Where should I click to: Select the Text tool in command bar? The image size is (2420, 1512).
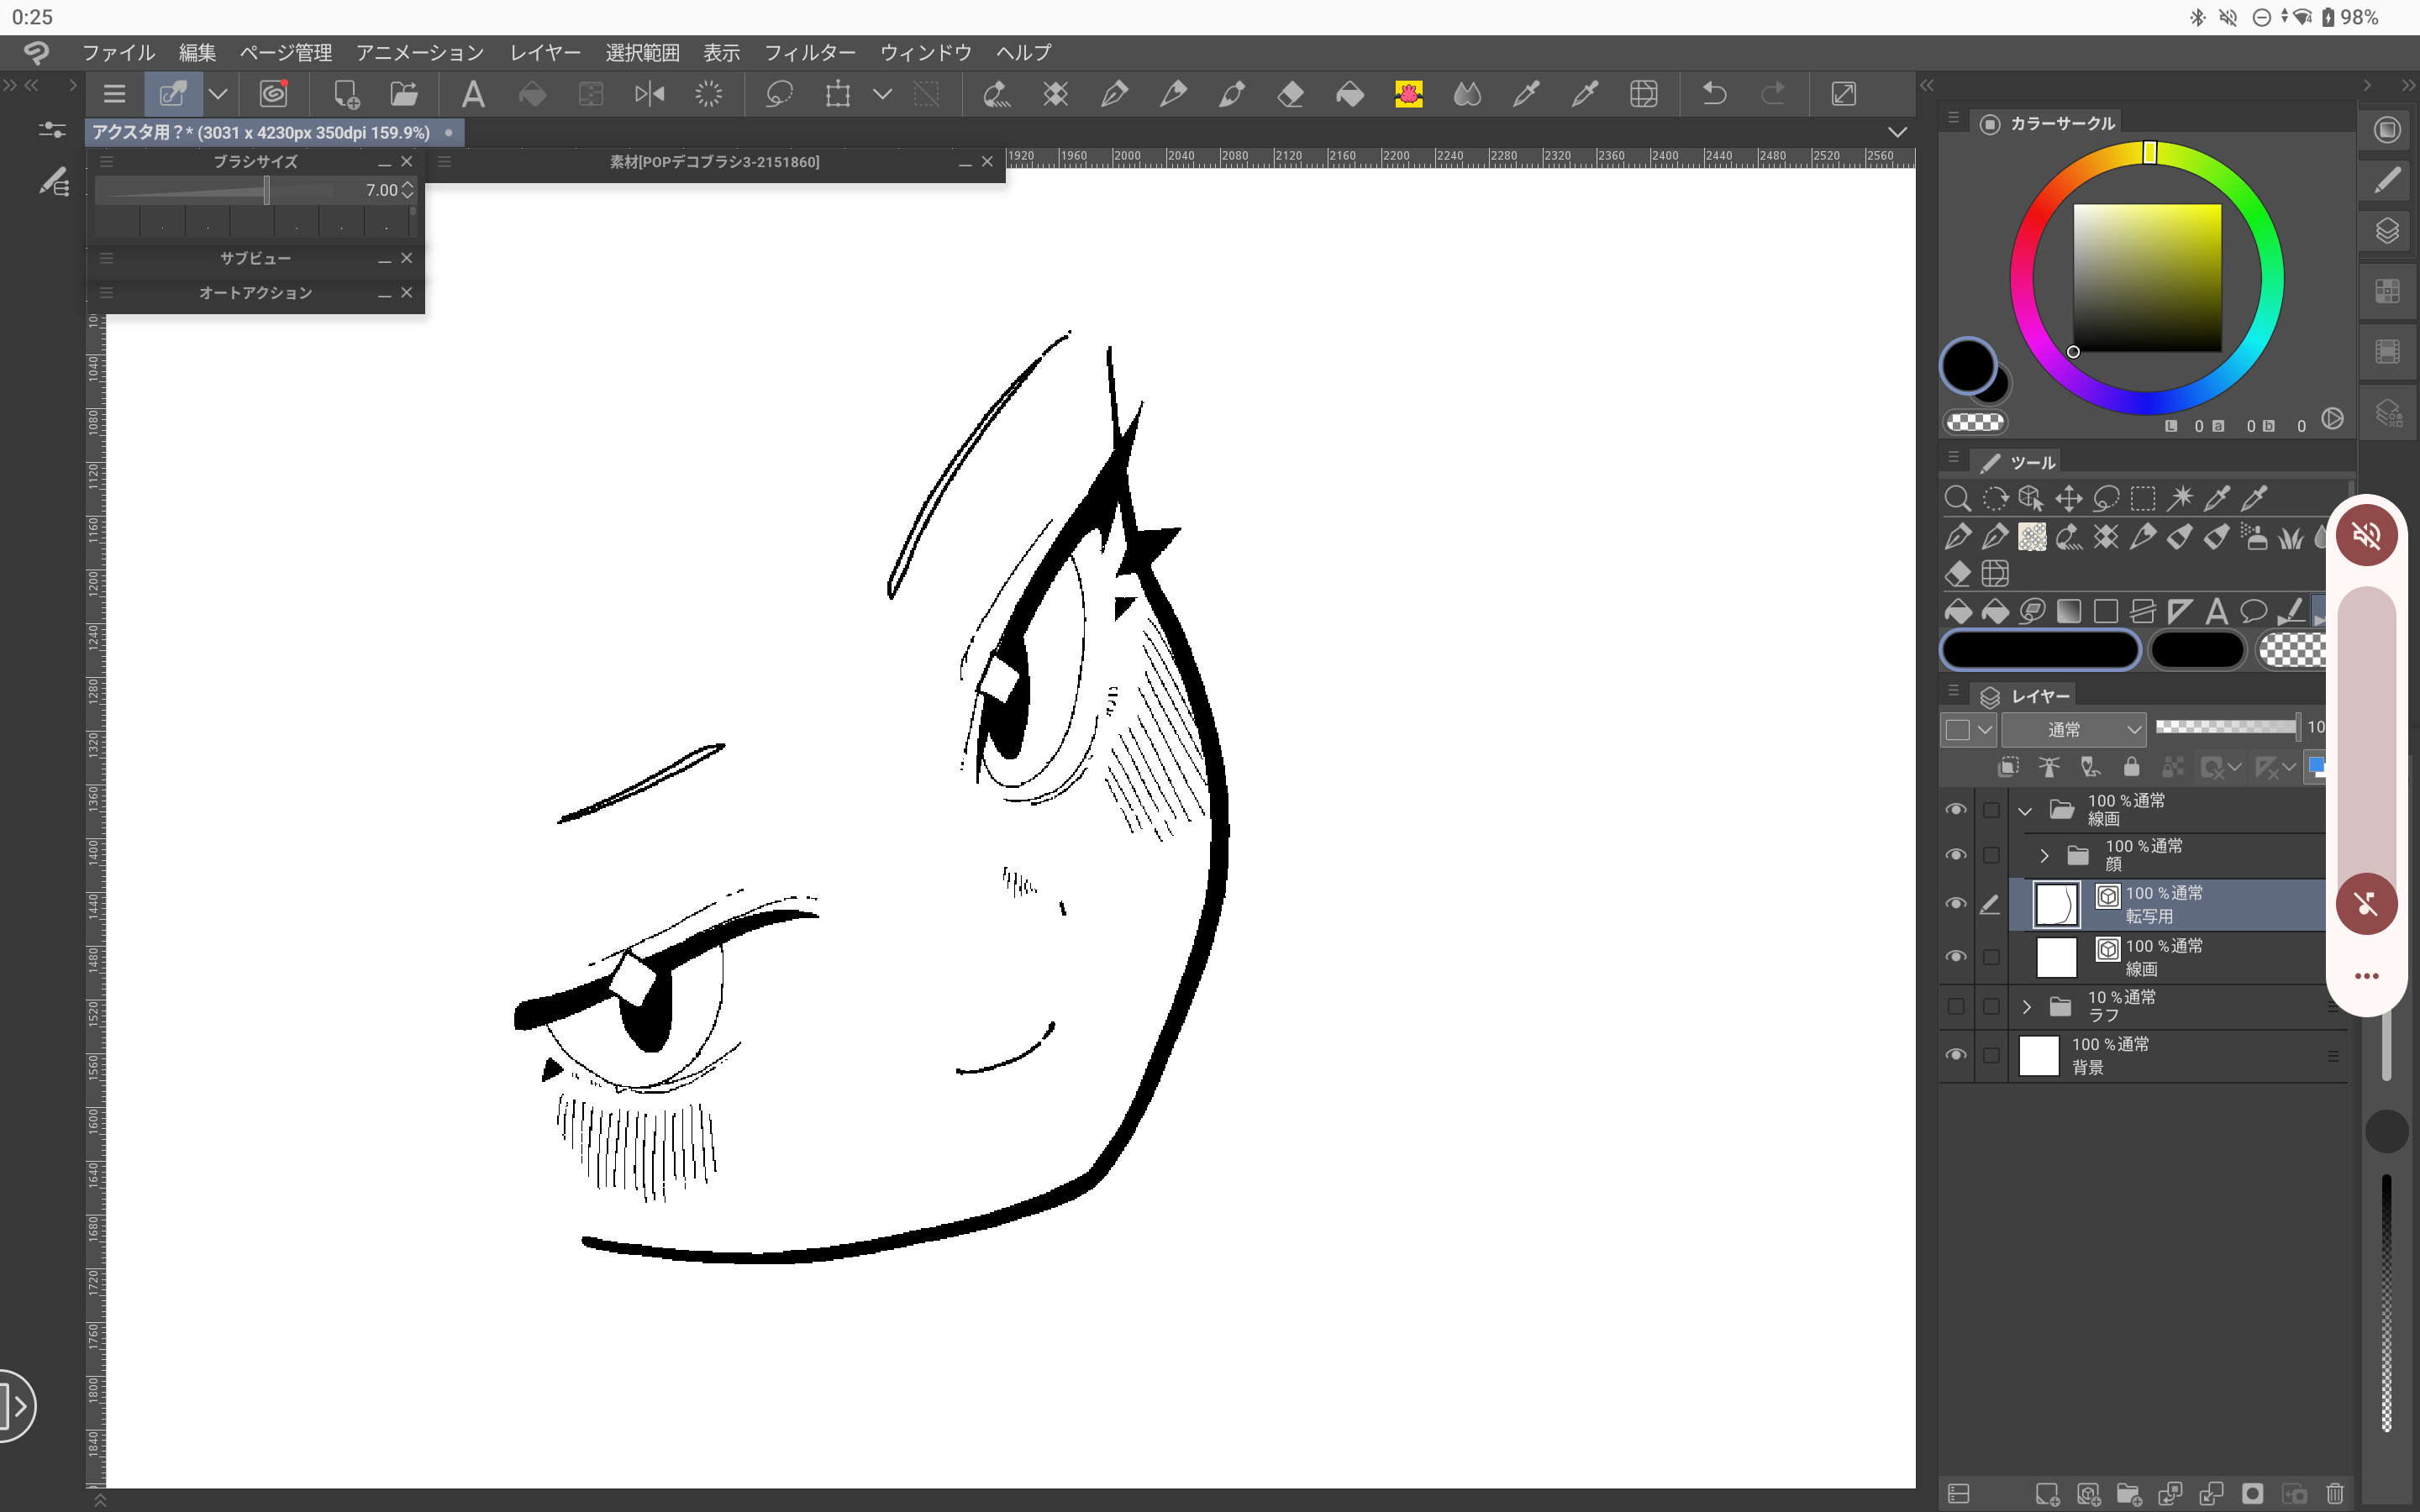[473, 94]
